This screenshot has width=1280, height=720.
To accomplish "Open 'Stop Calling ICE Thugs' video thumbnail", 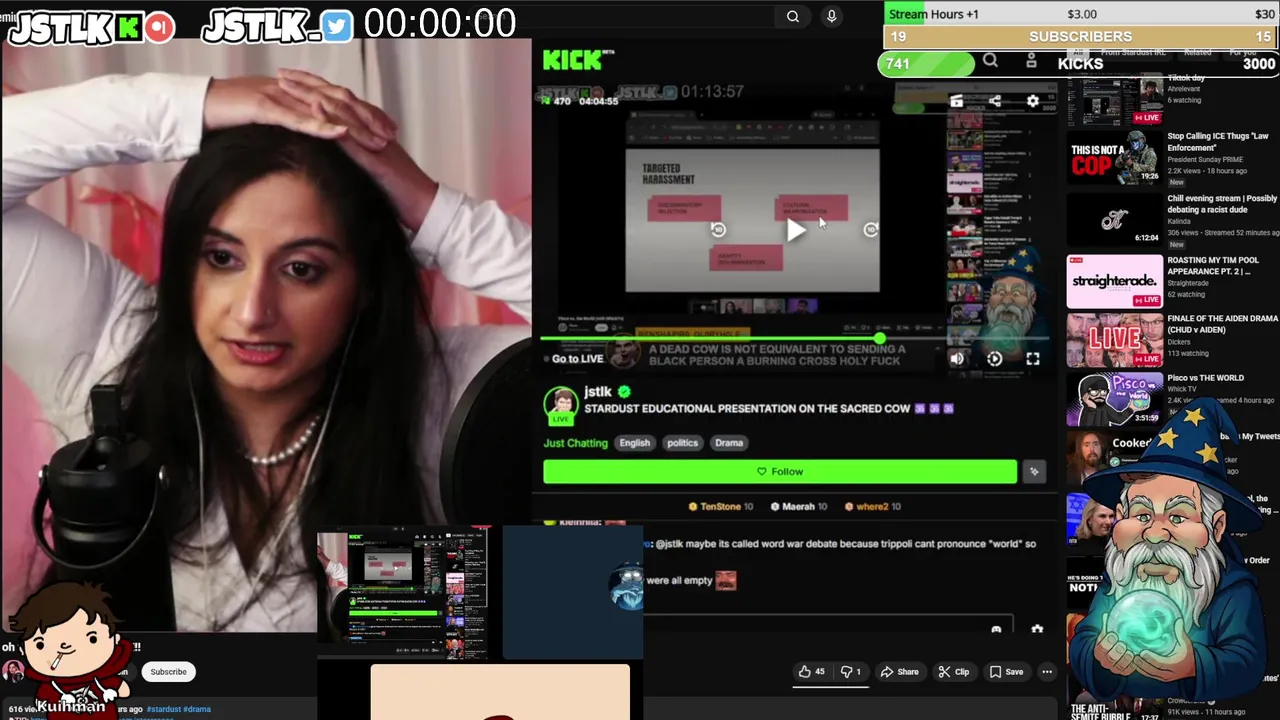I will (1114, 157).
